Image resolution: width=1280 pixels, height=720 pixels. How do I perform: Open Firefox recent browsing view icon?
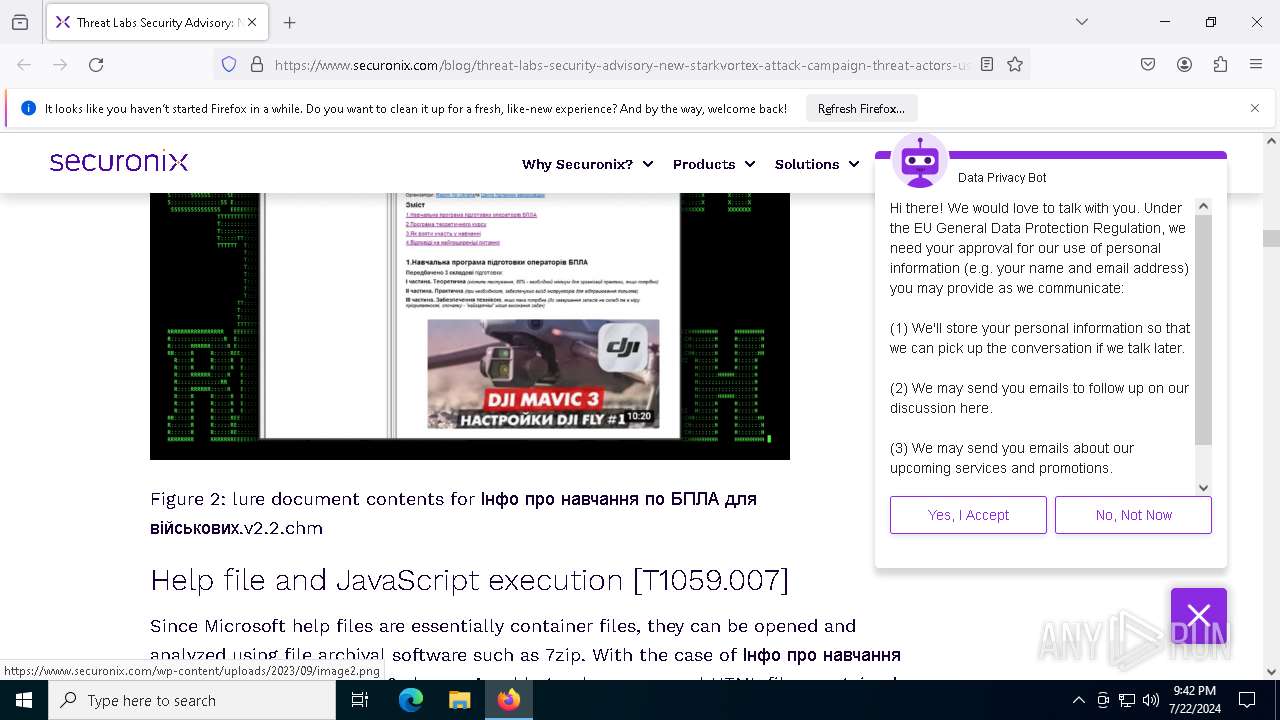[20, 22]
